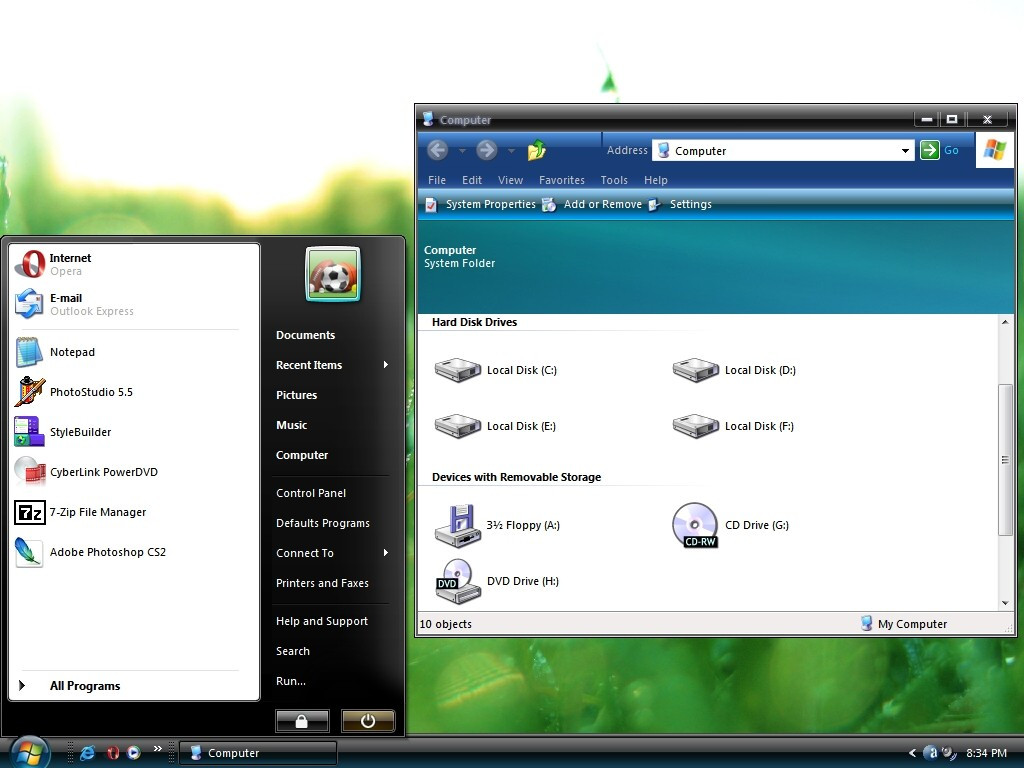Click Settings toolbar item
Screen dimensions: 1024x768
coord(680,204)
